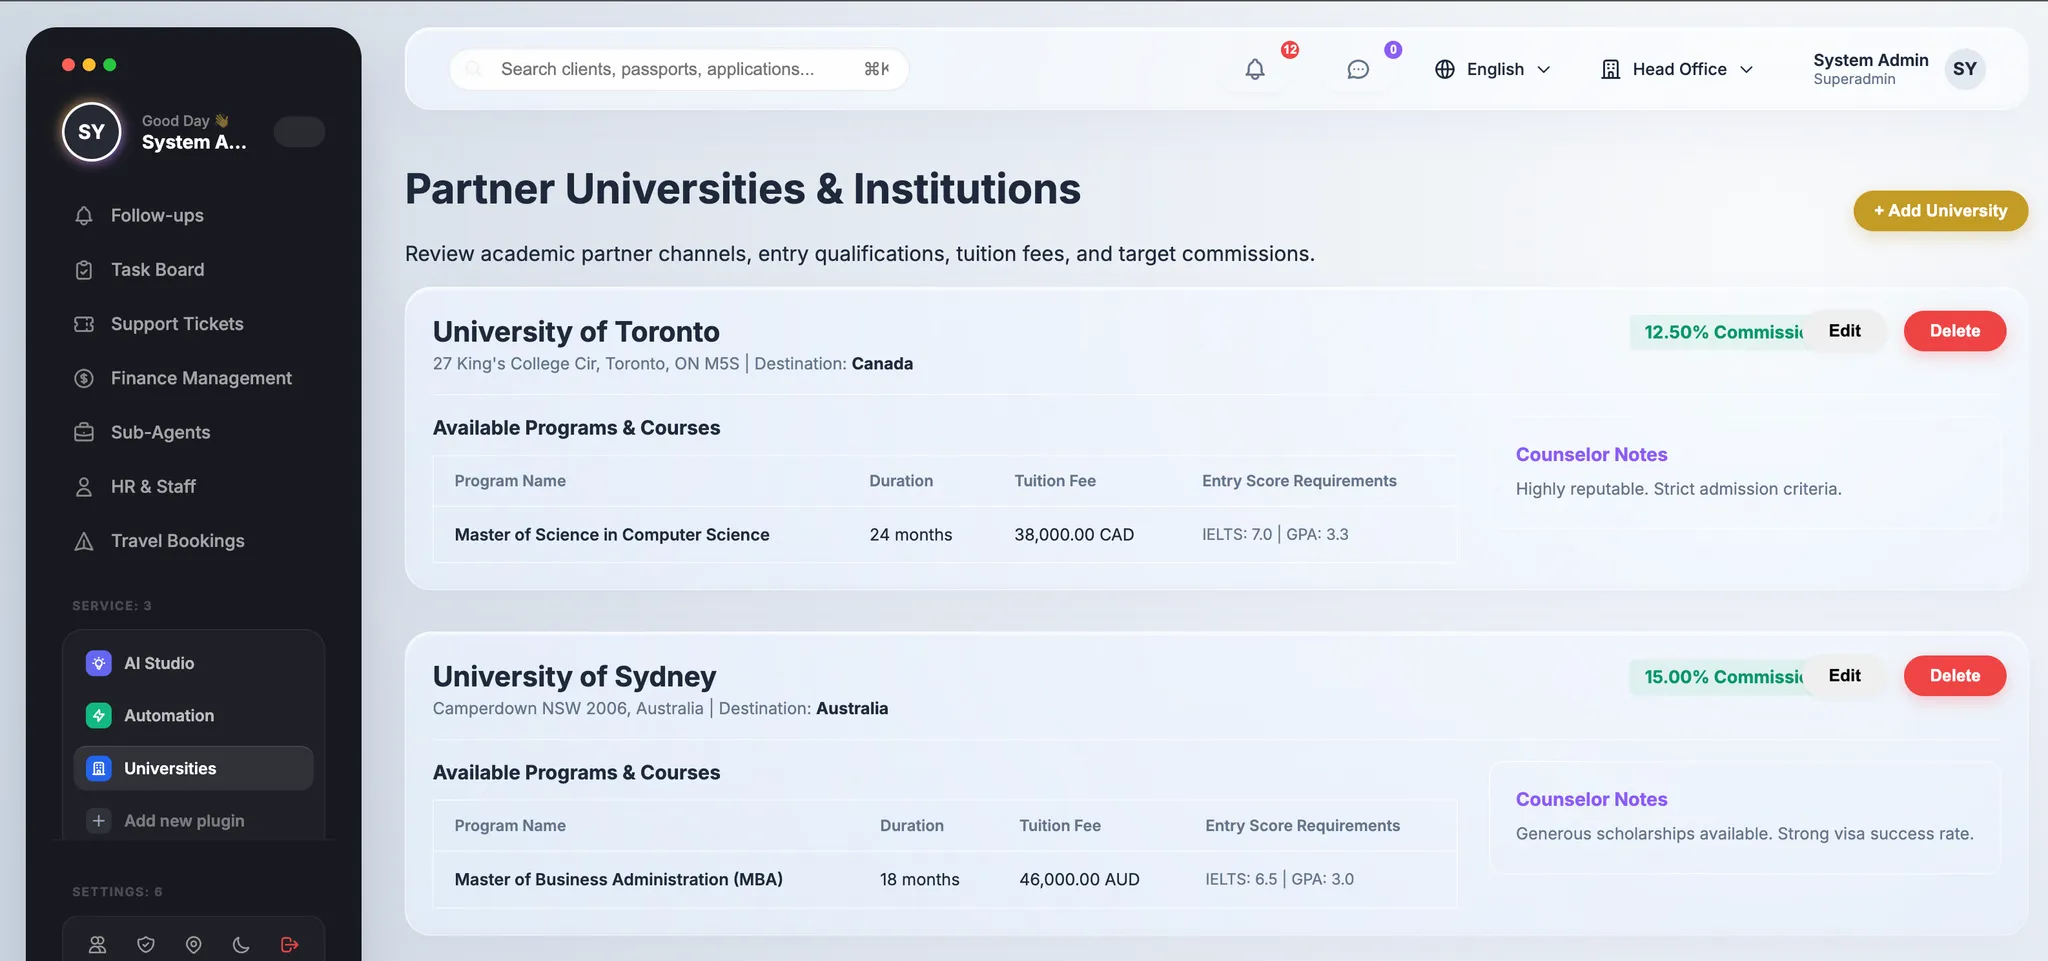Click System Admin name in the top bar
Screen dimensions: 2048x961
coord(1870,60)
